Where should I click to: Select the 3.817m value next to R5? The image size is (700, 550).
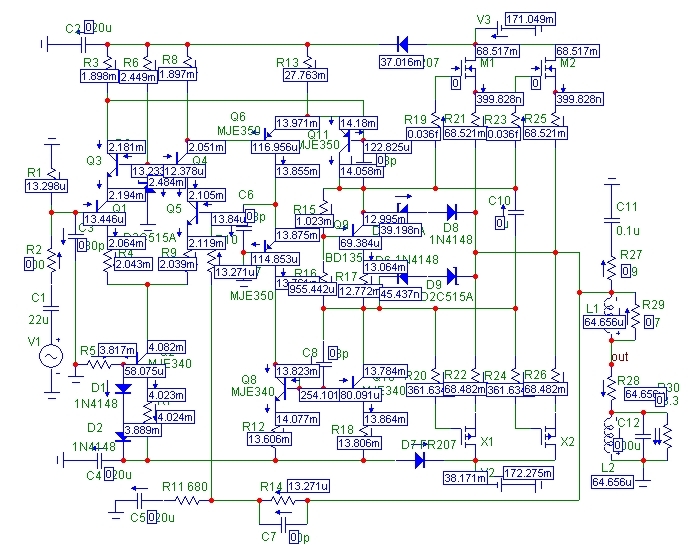point(117,350)
